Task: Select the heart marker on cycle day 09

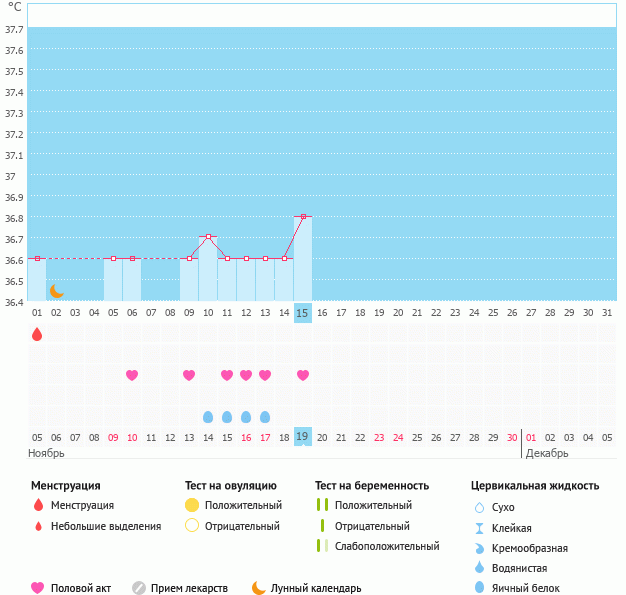Action: pos(189,375)
